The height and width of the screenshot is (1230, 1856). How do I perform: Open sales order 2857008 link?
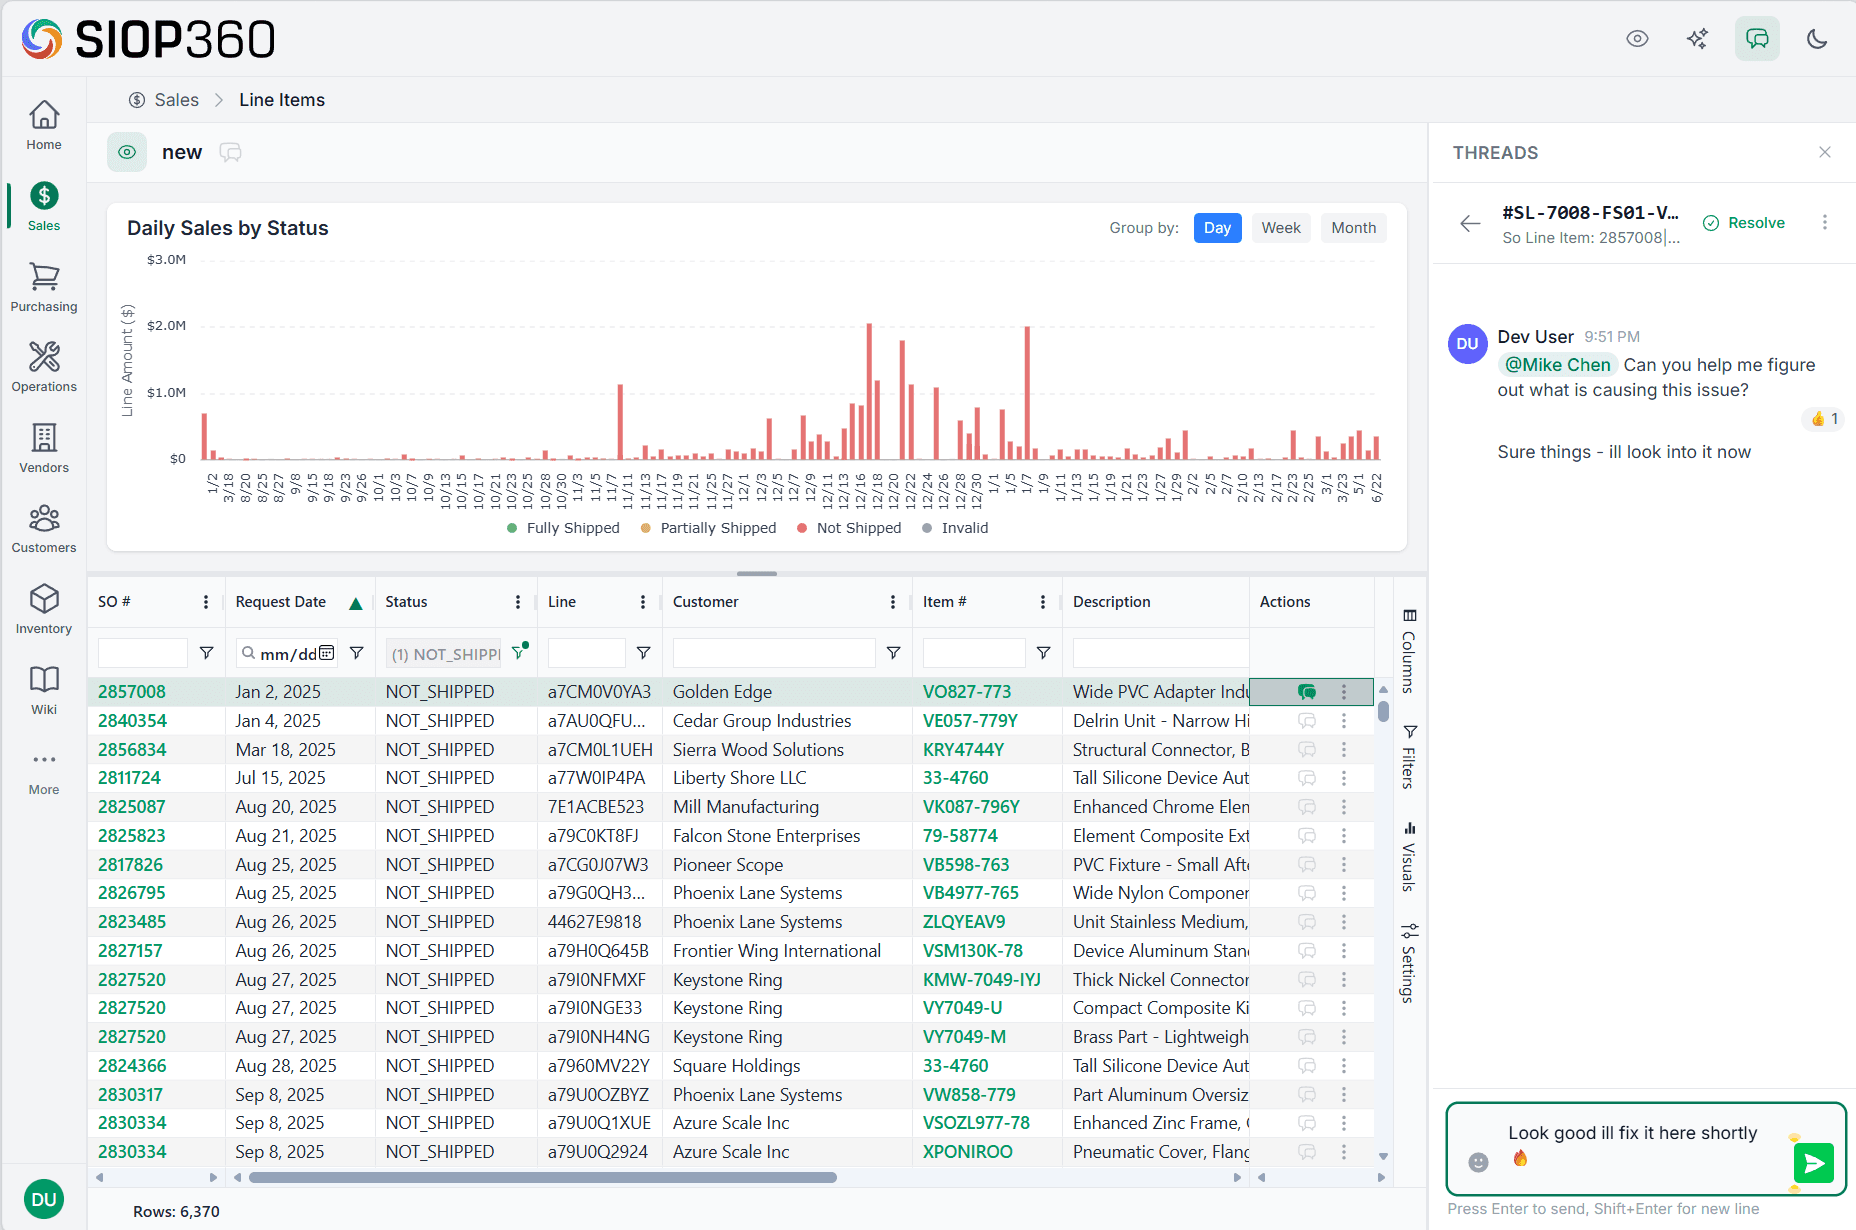pos(131,691)
